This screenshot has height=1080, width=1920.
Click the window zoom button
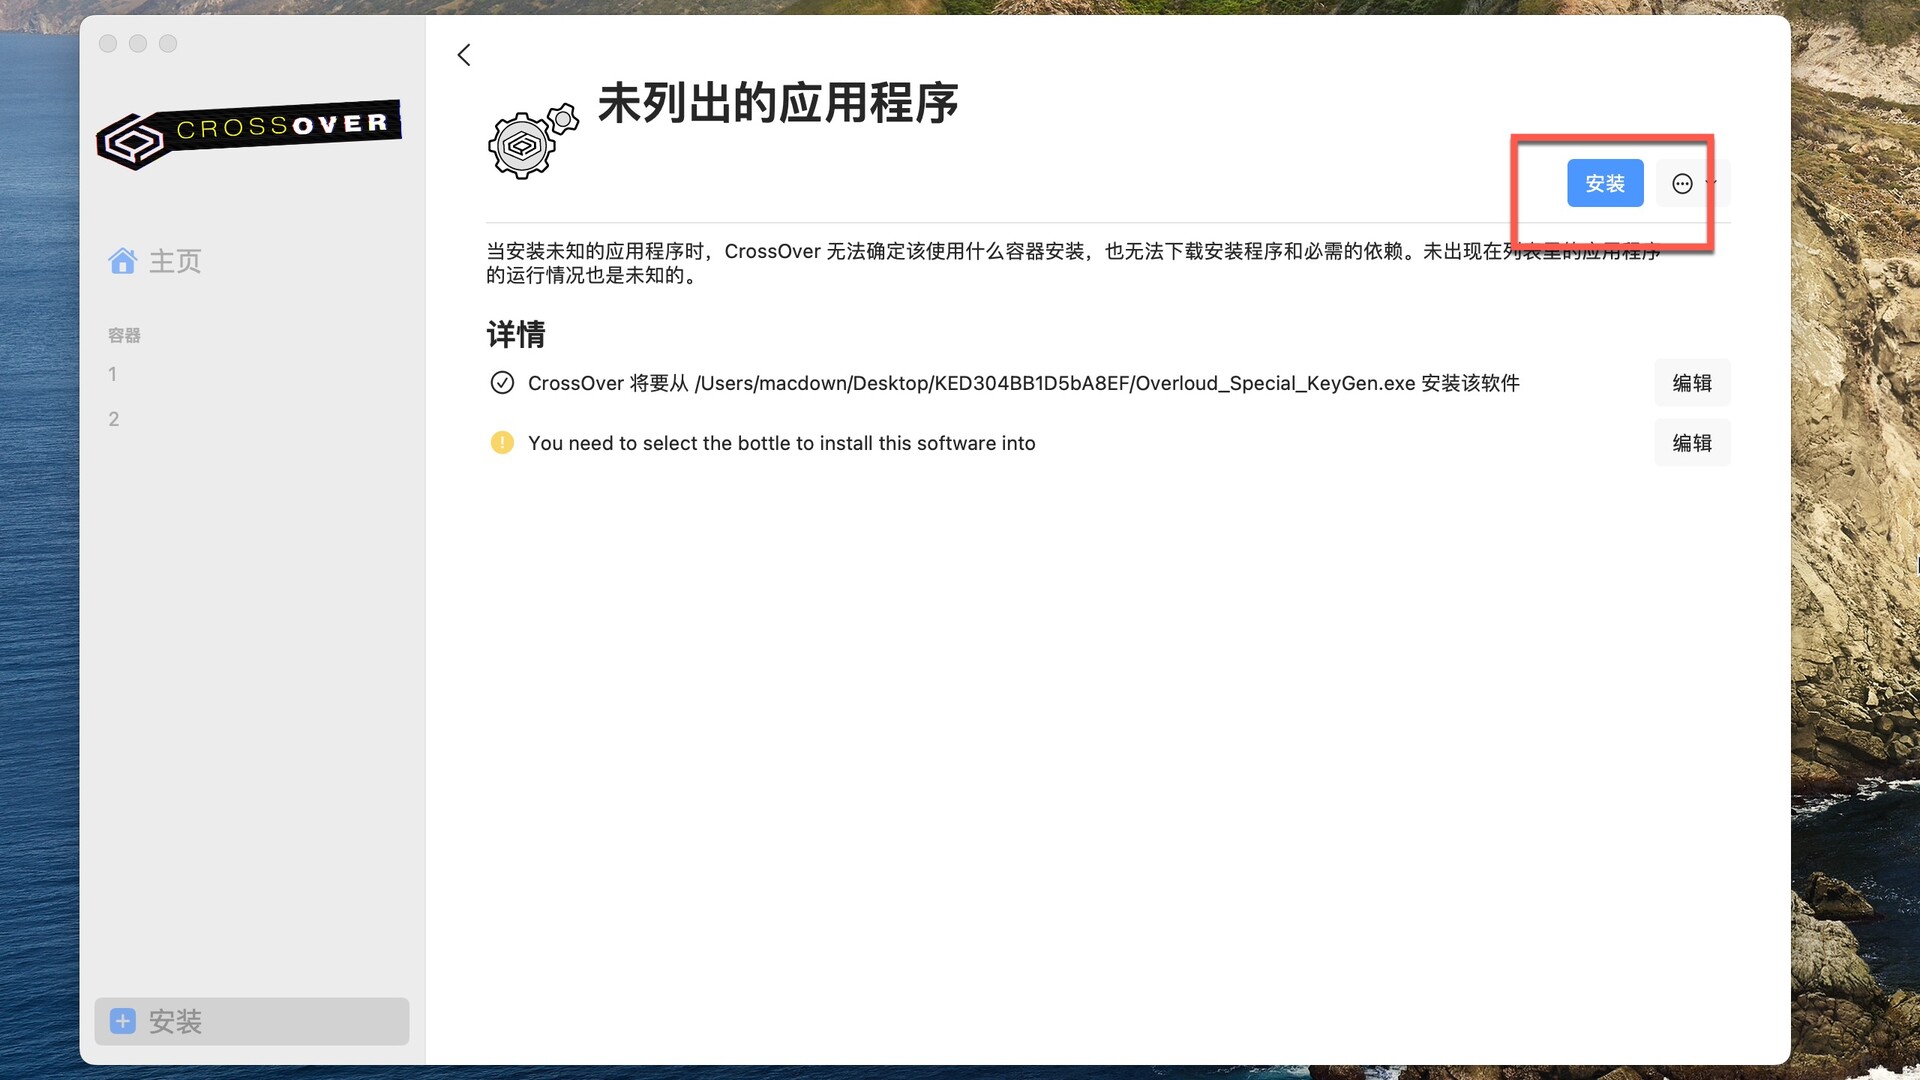168,44
